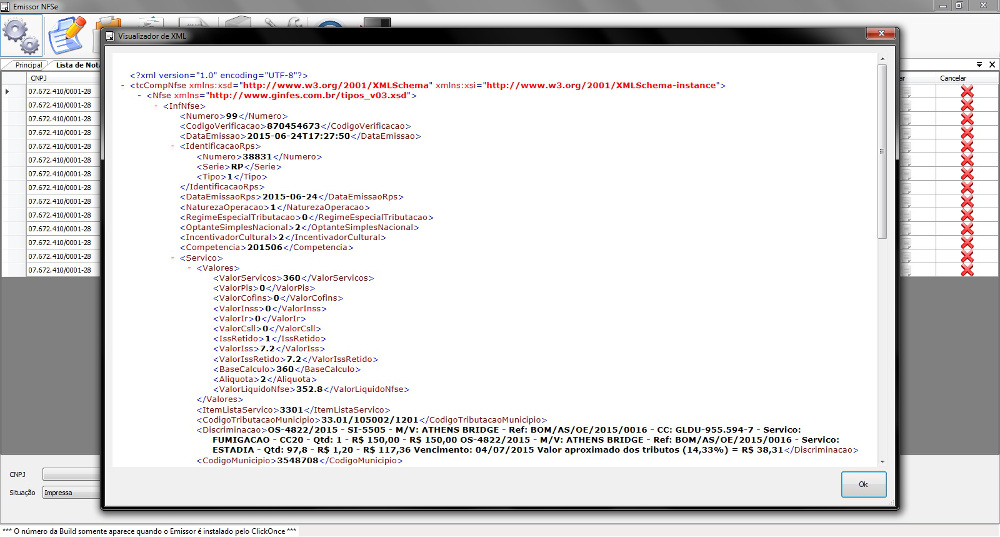Image resolution: width=1000 pixels, height=537 pixels.
Task: Collapse the InfNfse XML node
Action: pos(156,106)
